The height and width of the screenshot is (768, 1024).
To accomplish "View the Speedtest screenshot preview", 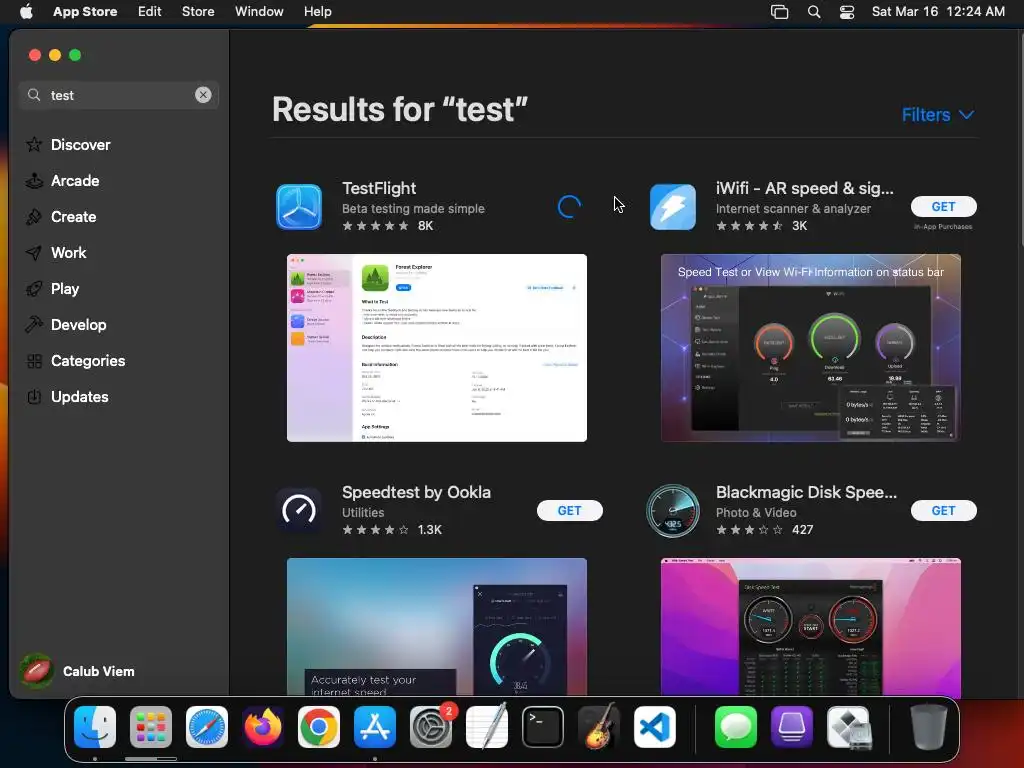I will tap(437, 627).
